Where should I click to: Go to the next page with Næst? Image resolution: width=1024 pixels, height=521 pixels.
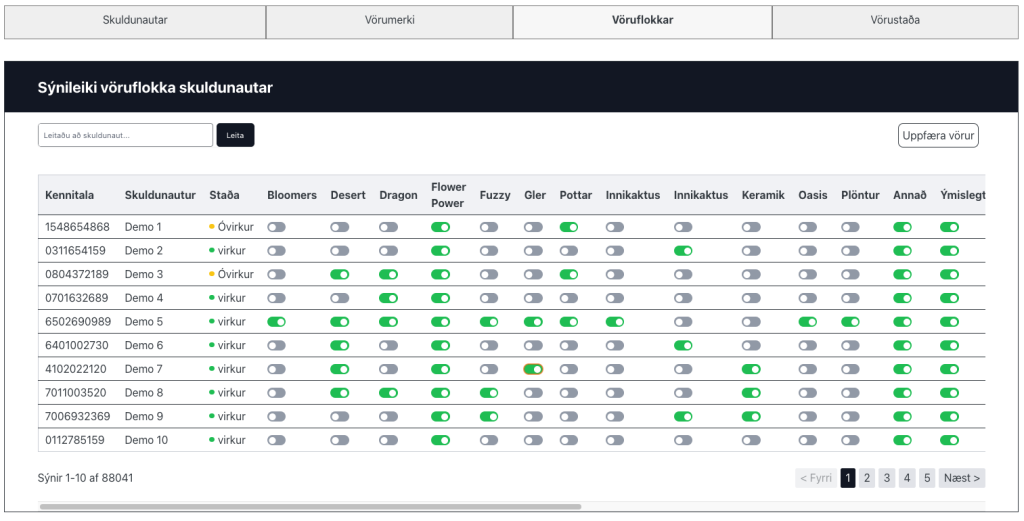(962, 478)
